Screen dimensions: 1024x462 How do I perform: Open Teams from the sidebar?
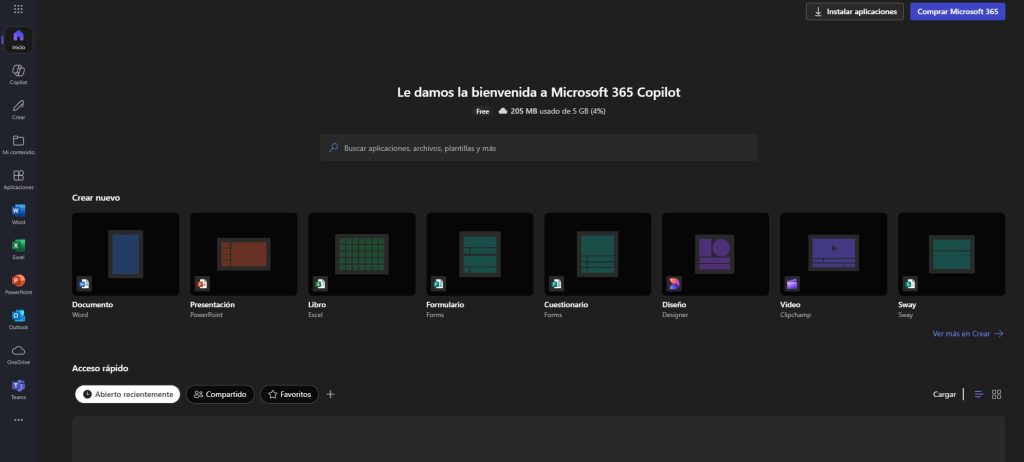point(18,389)
